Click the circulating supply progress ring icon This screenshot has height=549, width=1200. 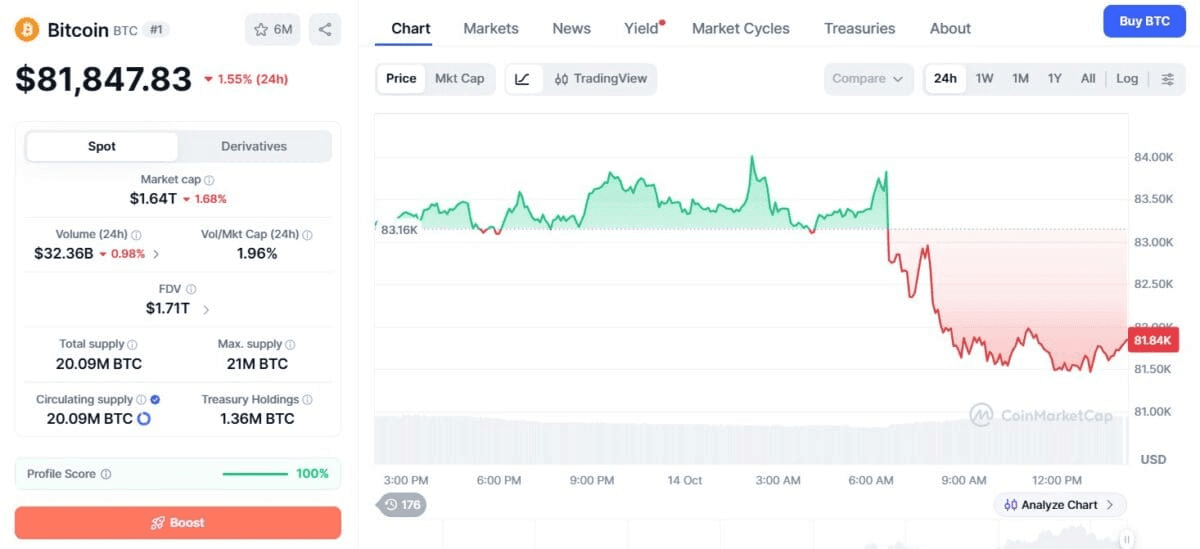pyautogui.click(x=143, y=419)
